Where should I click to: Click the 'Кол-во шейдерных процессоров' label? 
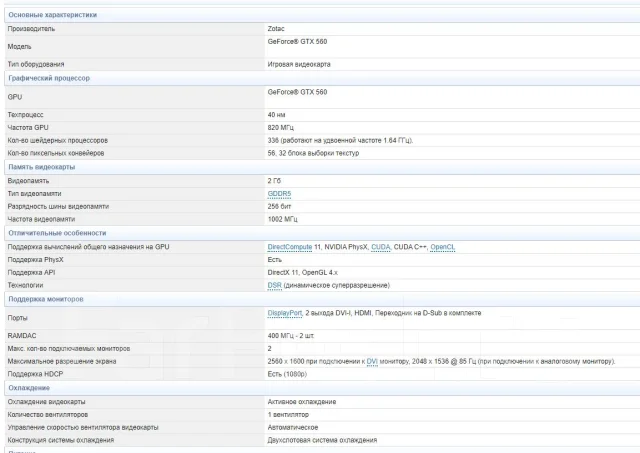[58, 140]
